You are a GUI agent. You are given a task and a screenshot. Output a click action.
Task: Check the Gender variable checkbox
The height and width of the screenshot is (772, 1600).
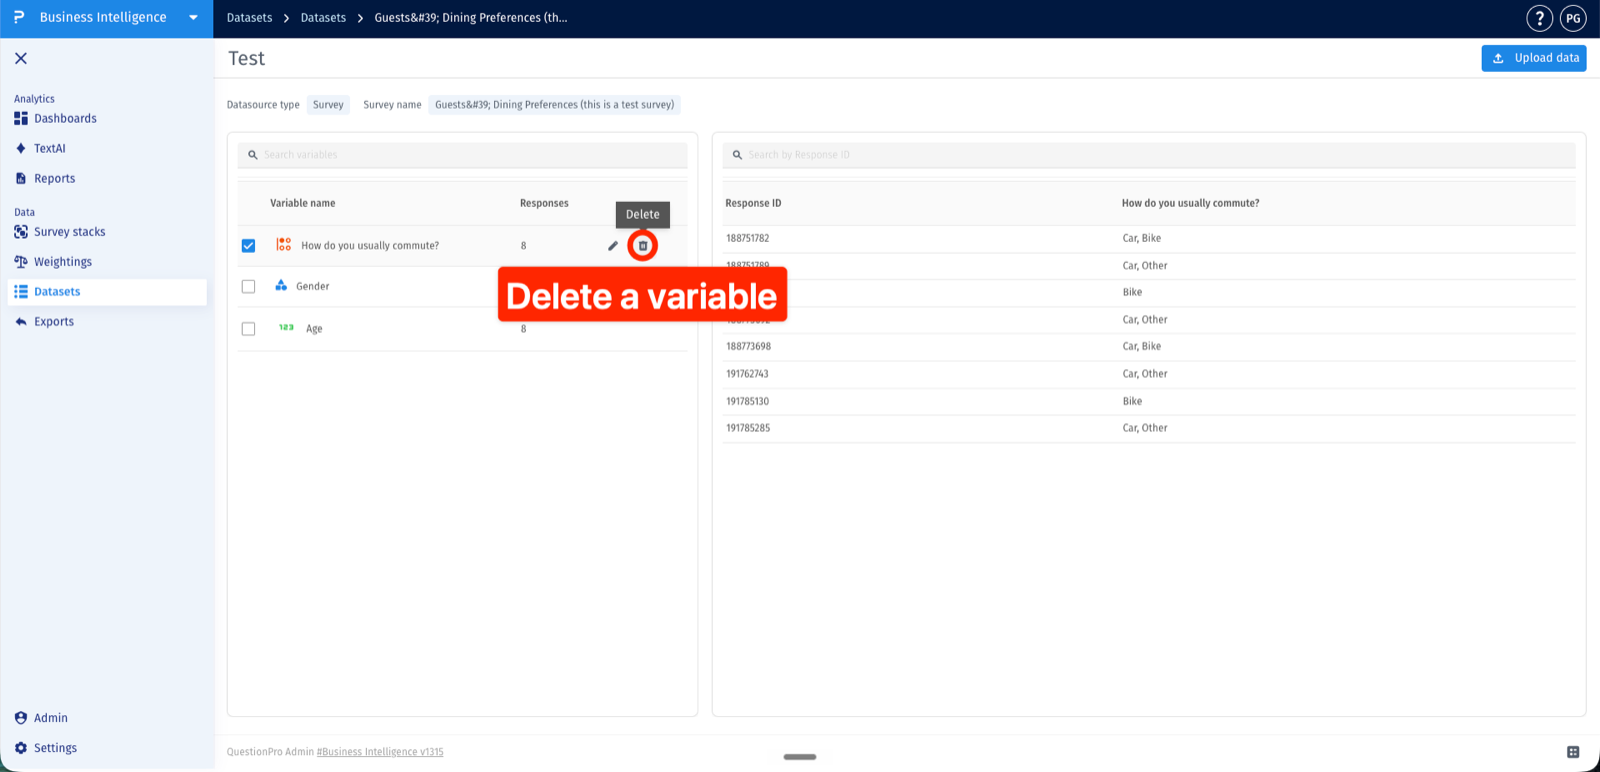248,287
